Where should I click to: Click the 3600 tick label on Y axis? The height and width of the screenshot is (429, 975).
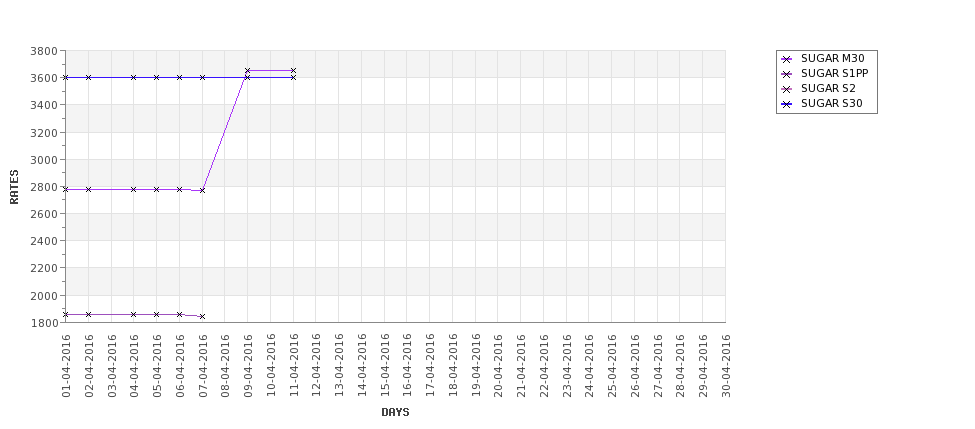click(44, 78)
